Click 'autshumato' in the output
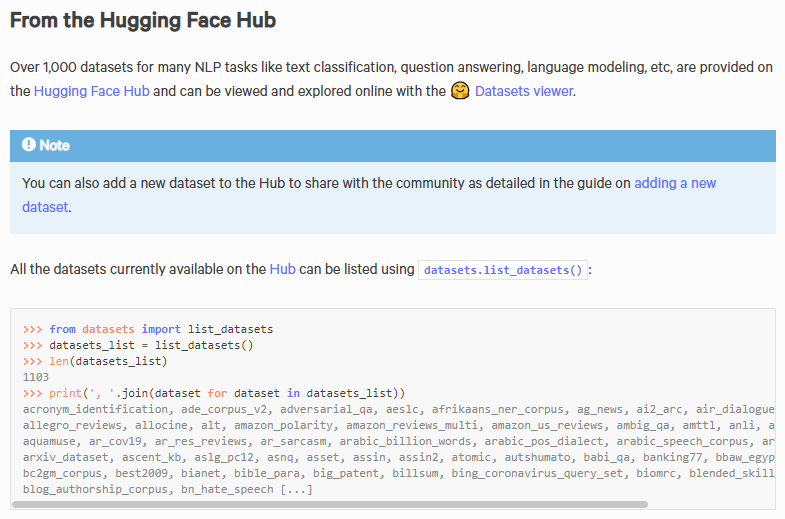Viewport: 785px width, 519px height. [537, 457]
